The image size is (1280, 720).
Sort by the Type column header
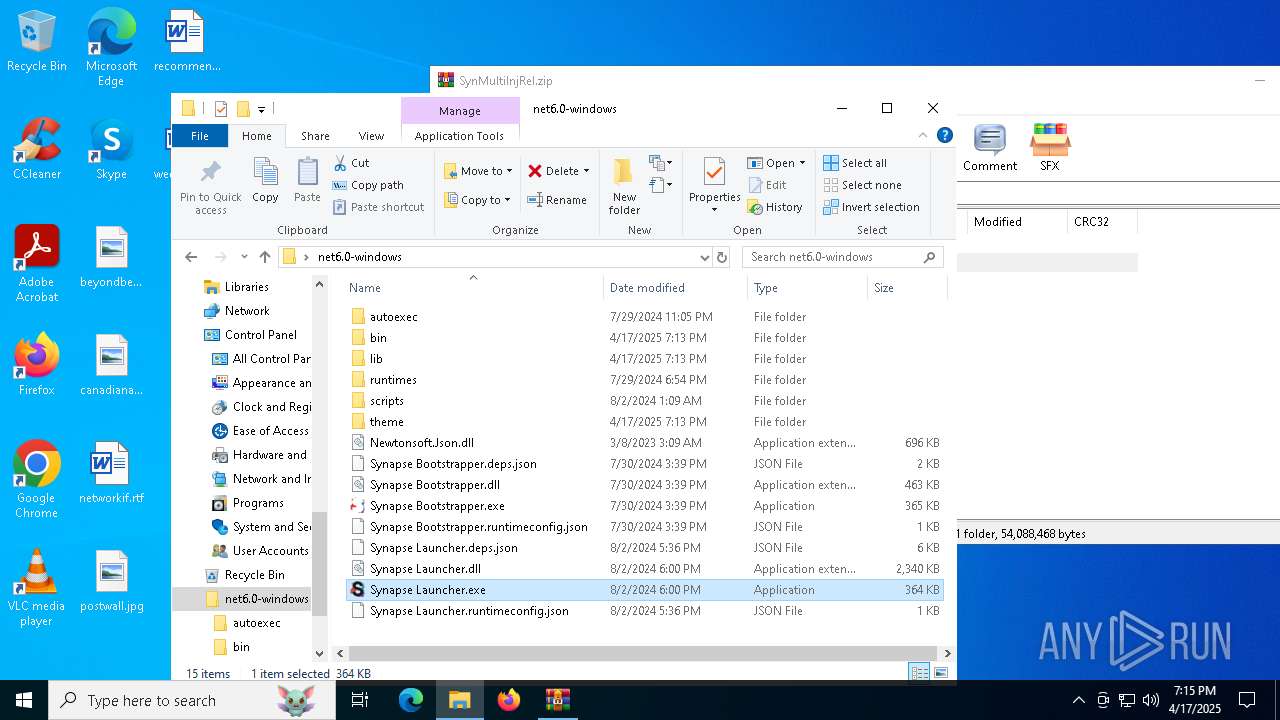807,288
